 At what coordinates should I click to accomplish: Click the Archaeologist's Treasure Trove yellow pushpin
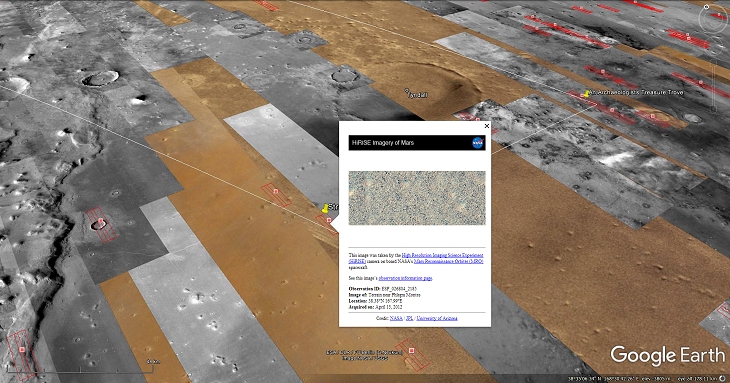coord(587,94)
